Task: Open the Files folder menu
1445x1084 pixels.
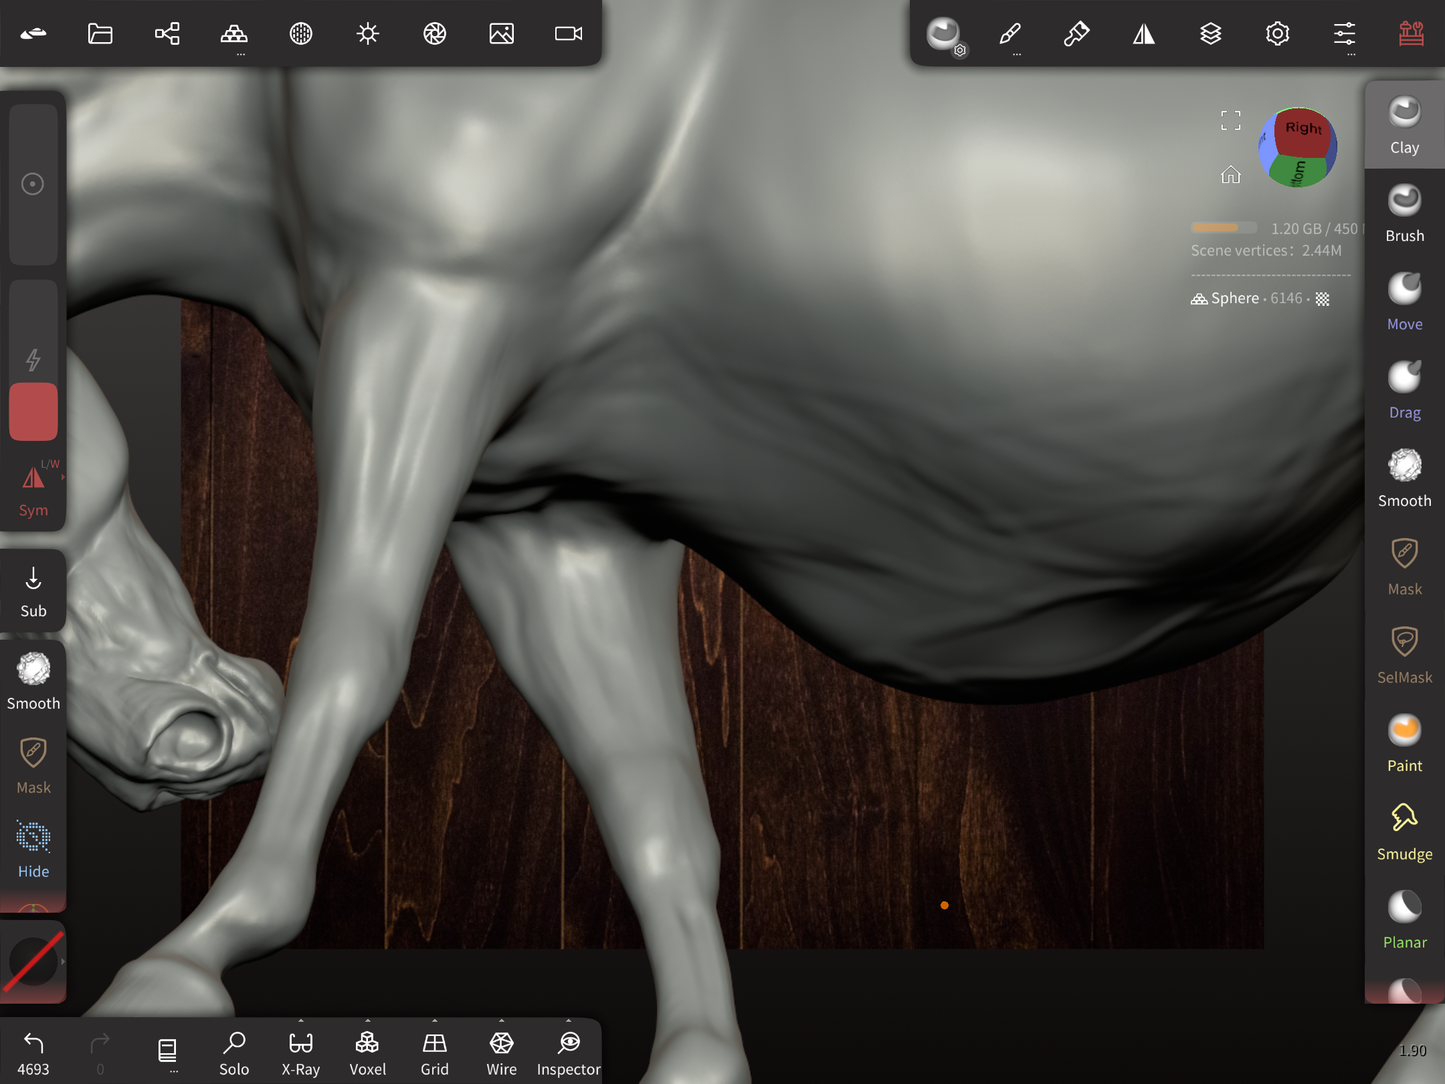Action: (100, 34)
